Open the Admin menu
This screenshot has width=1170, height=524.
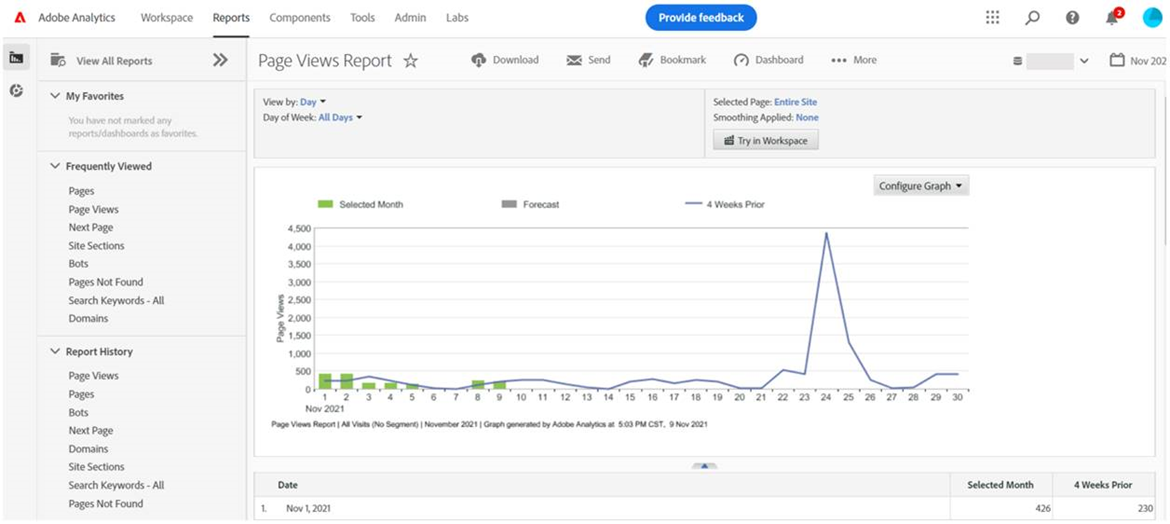pyautogui.click(x=410, y=18)
